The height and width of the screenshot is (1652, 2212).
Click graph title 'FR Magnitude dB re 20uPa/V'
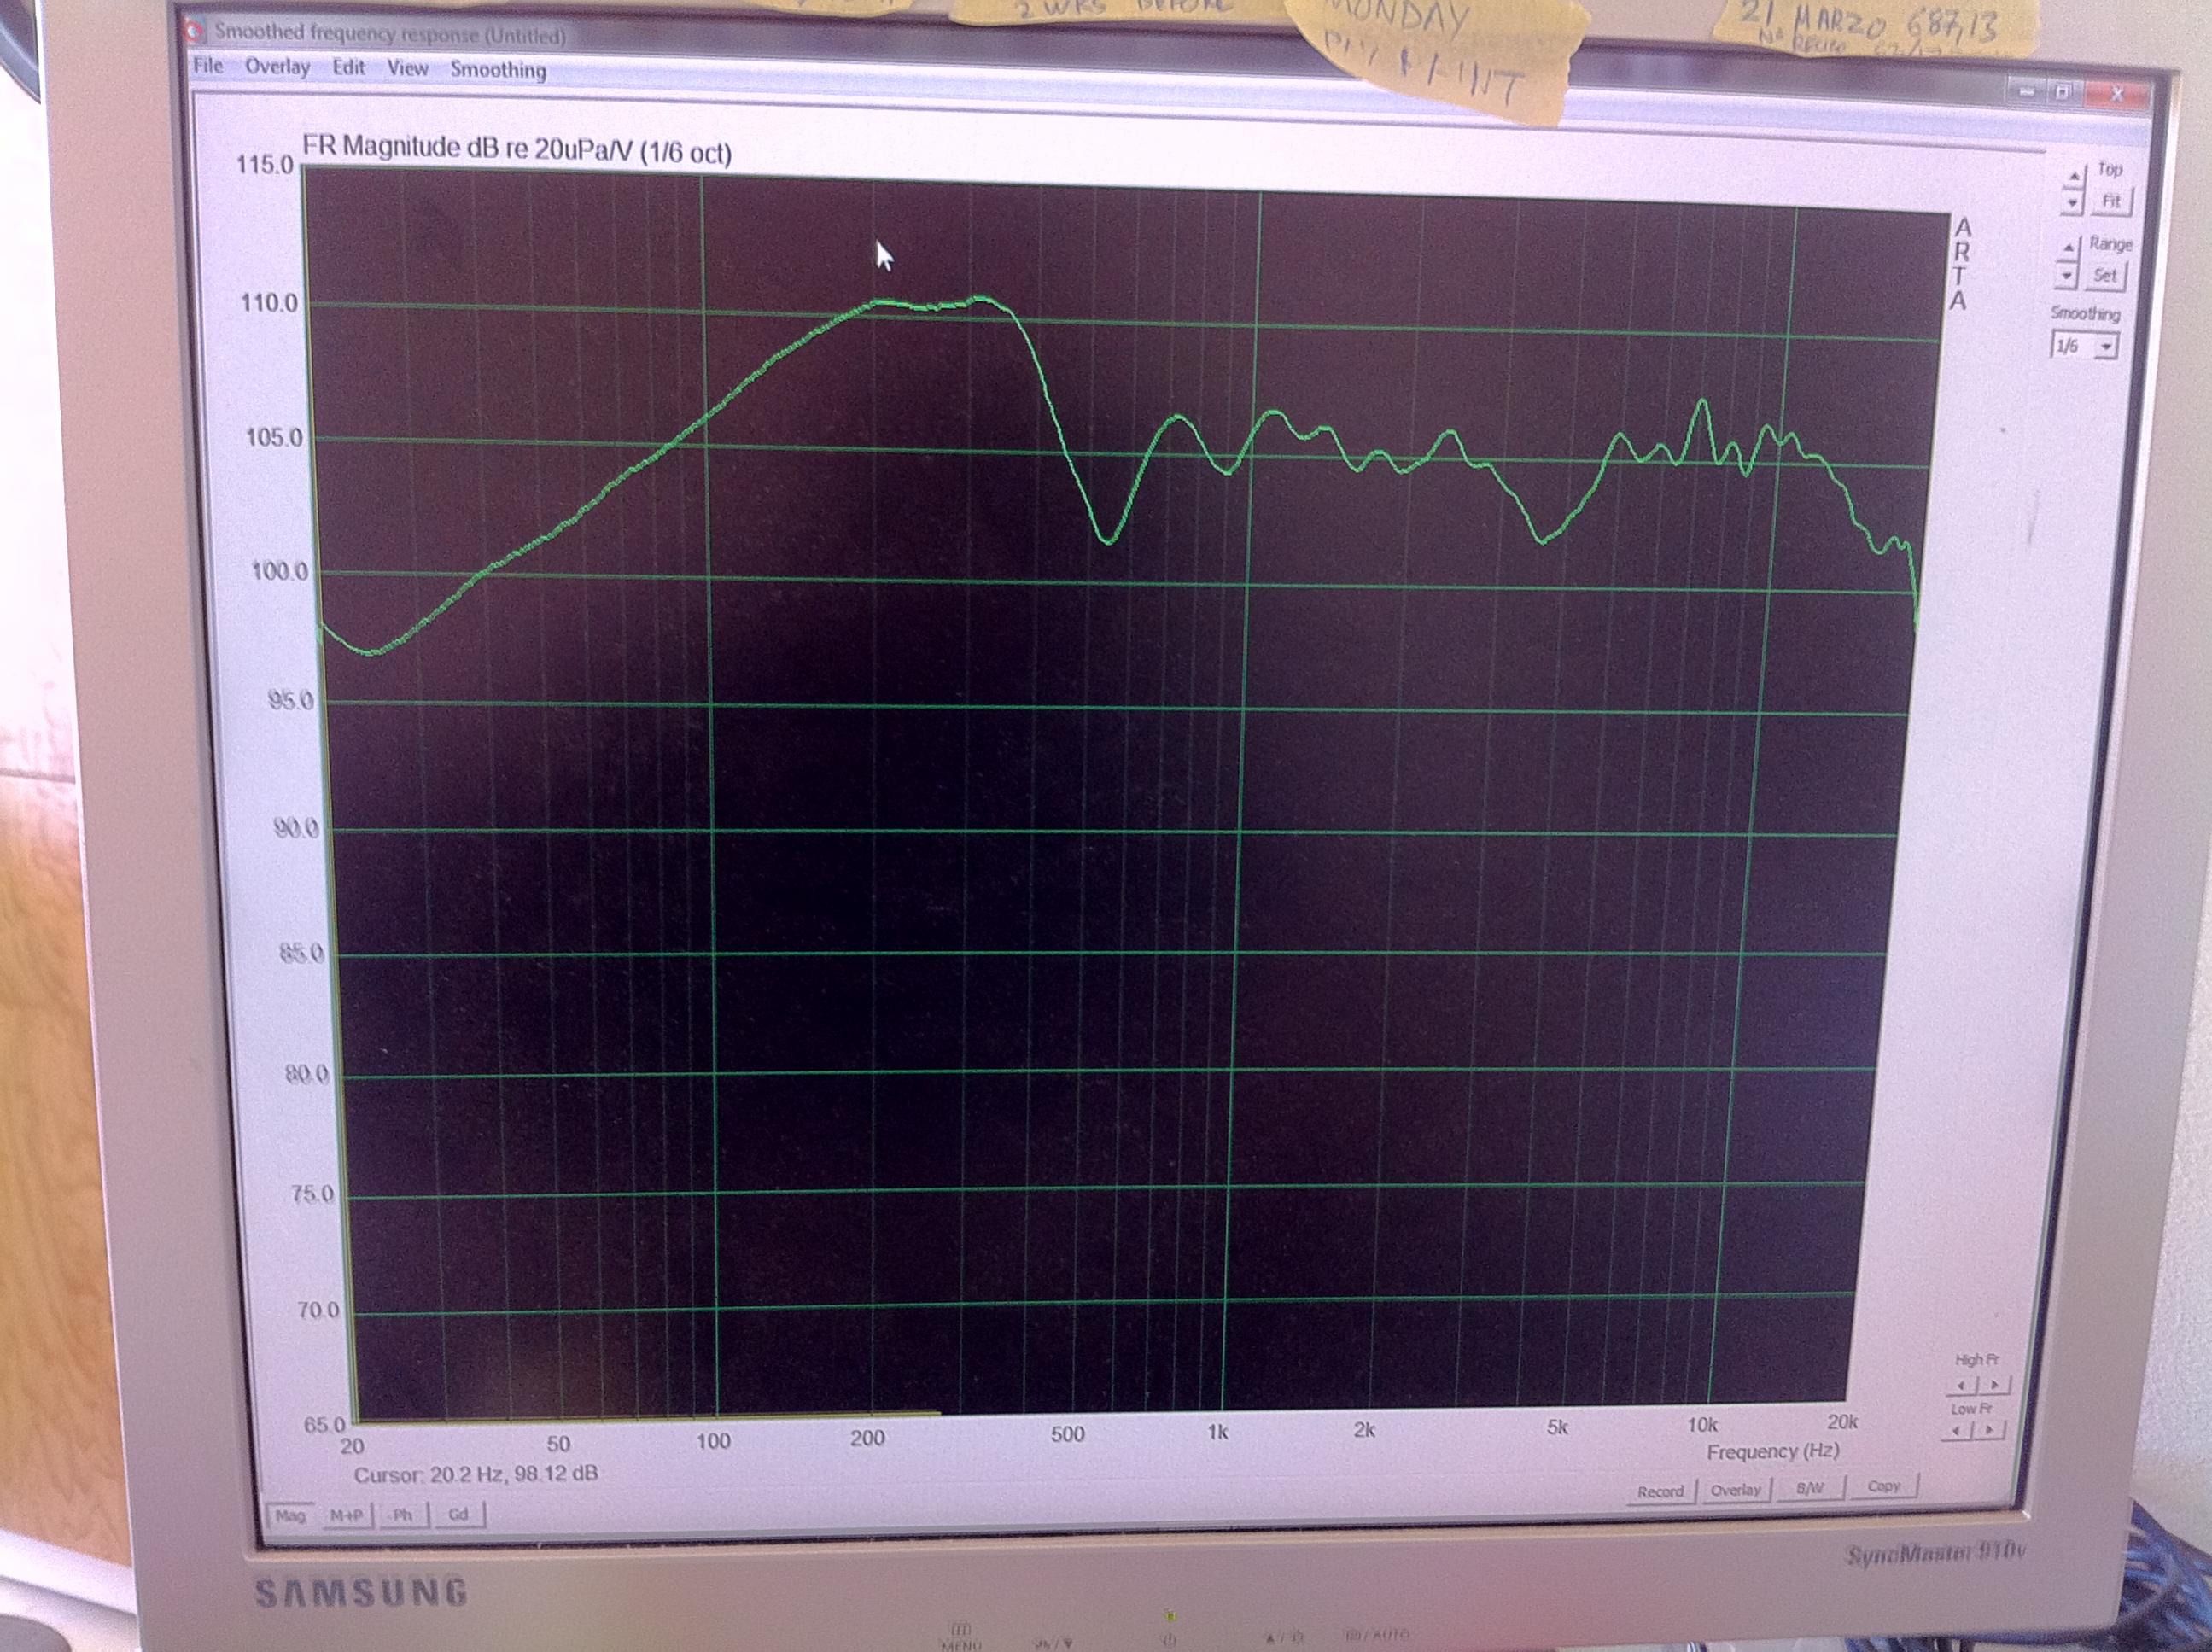pyautogui.click(x=466, y=148)
